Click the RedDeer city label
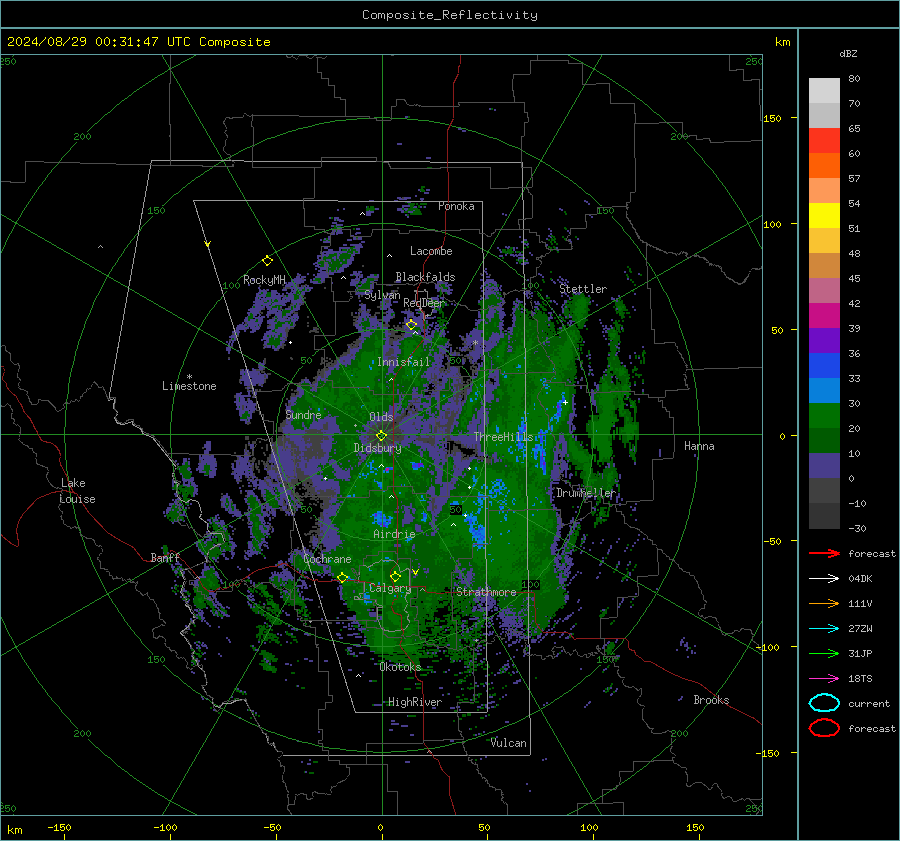900x841 pixels. pyautogui.click(x=424, y=303)
